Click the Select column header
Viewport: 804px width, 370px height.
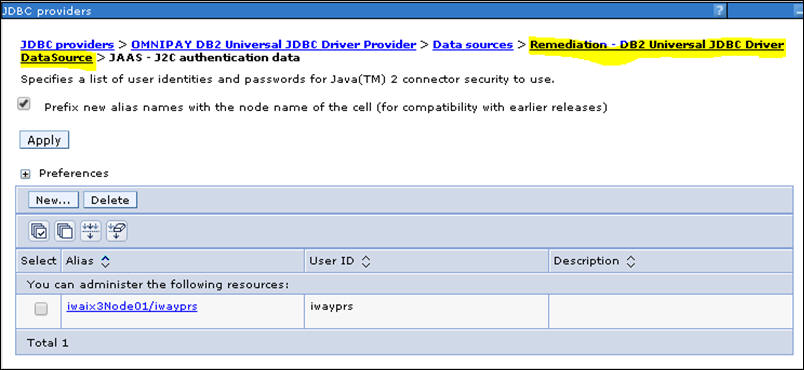(x=38, y=261)
